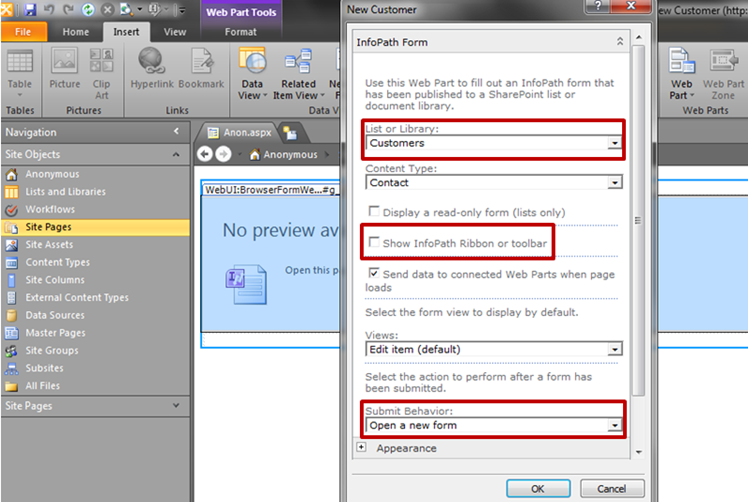Enable Display a read-only form checkbox

[374, 211]
